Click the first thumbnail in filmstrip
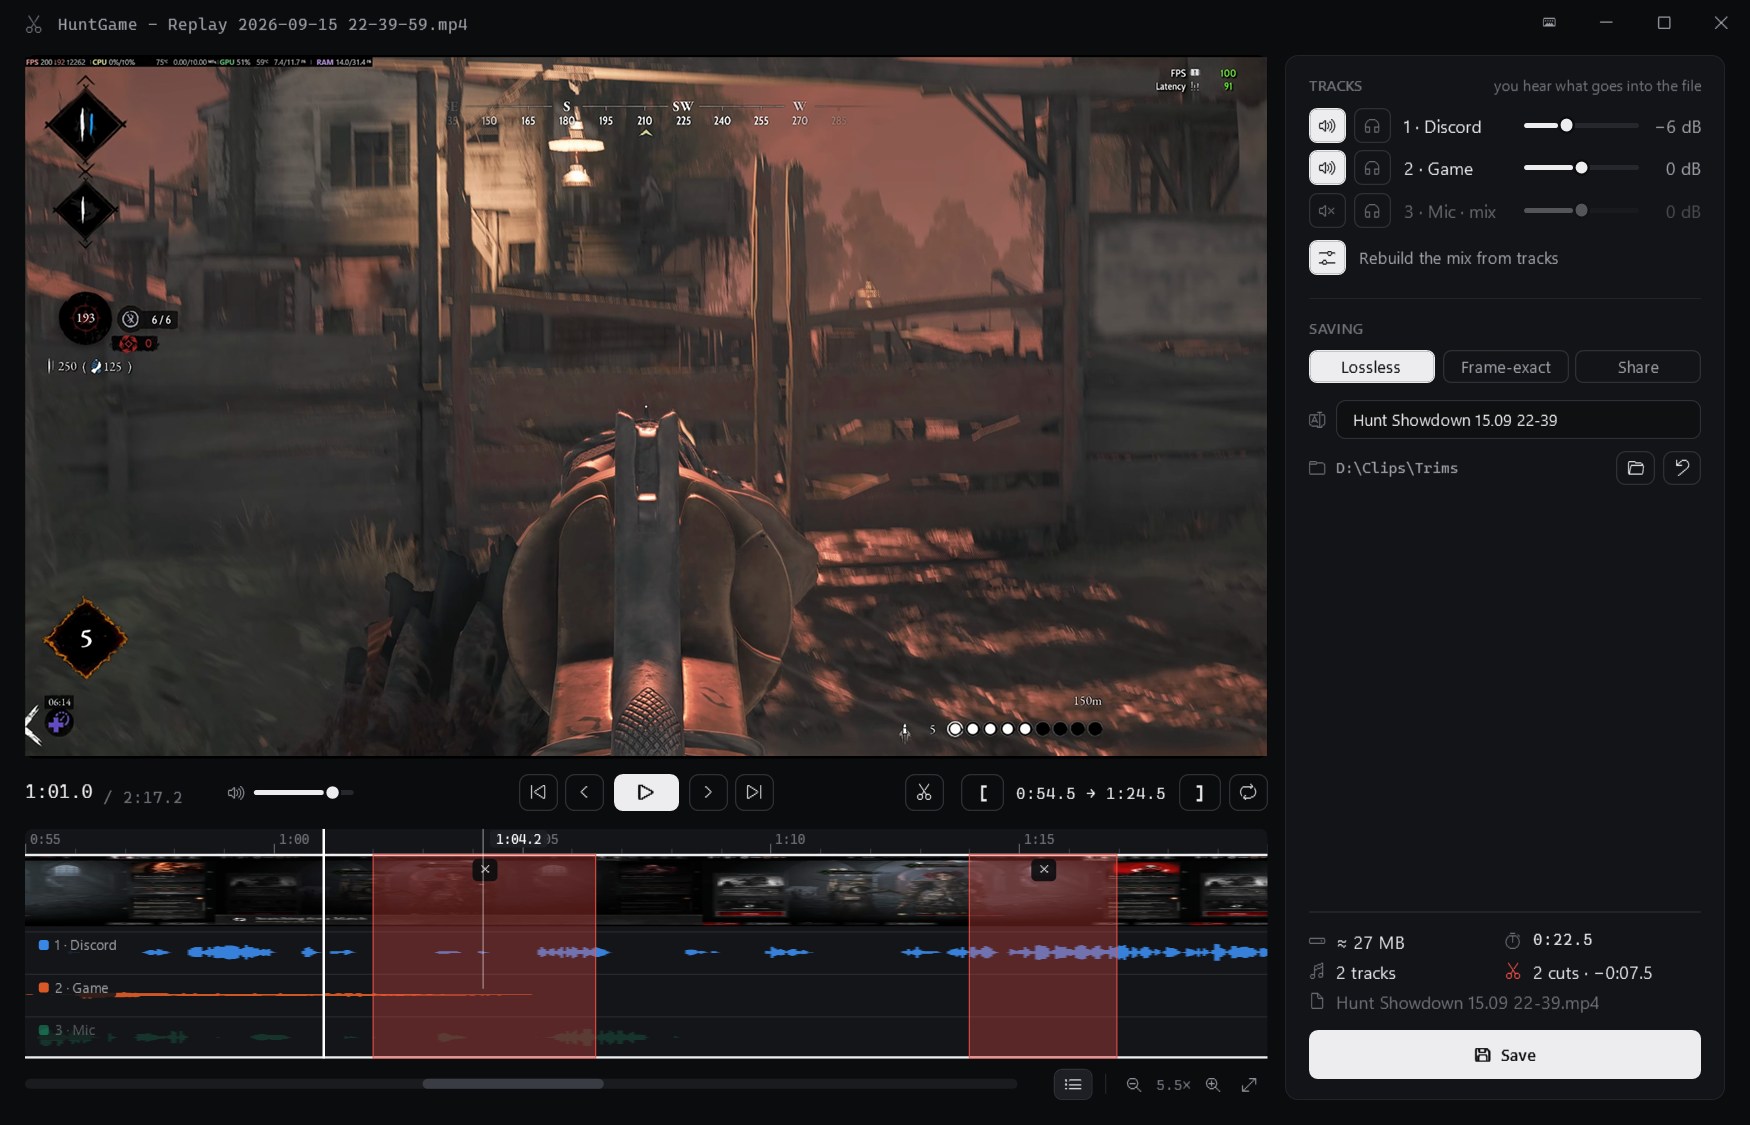This screenshot has width=1750, height=1125. [x=78, y=892]
